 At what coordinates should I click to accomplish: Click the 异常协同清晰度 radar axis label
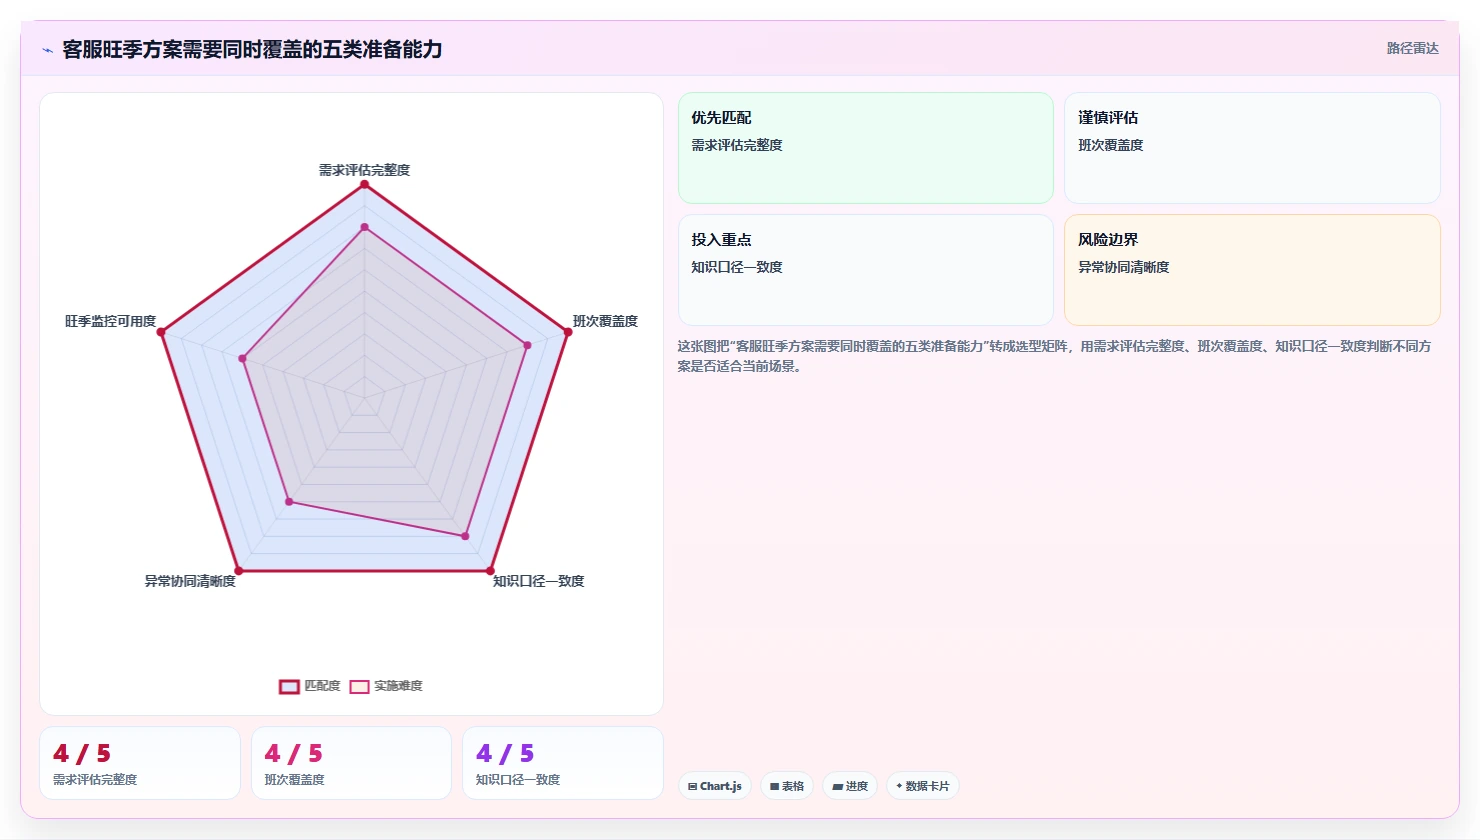[190, 581]
